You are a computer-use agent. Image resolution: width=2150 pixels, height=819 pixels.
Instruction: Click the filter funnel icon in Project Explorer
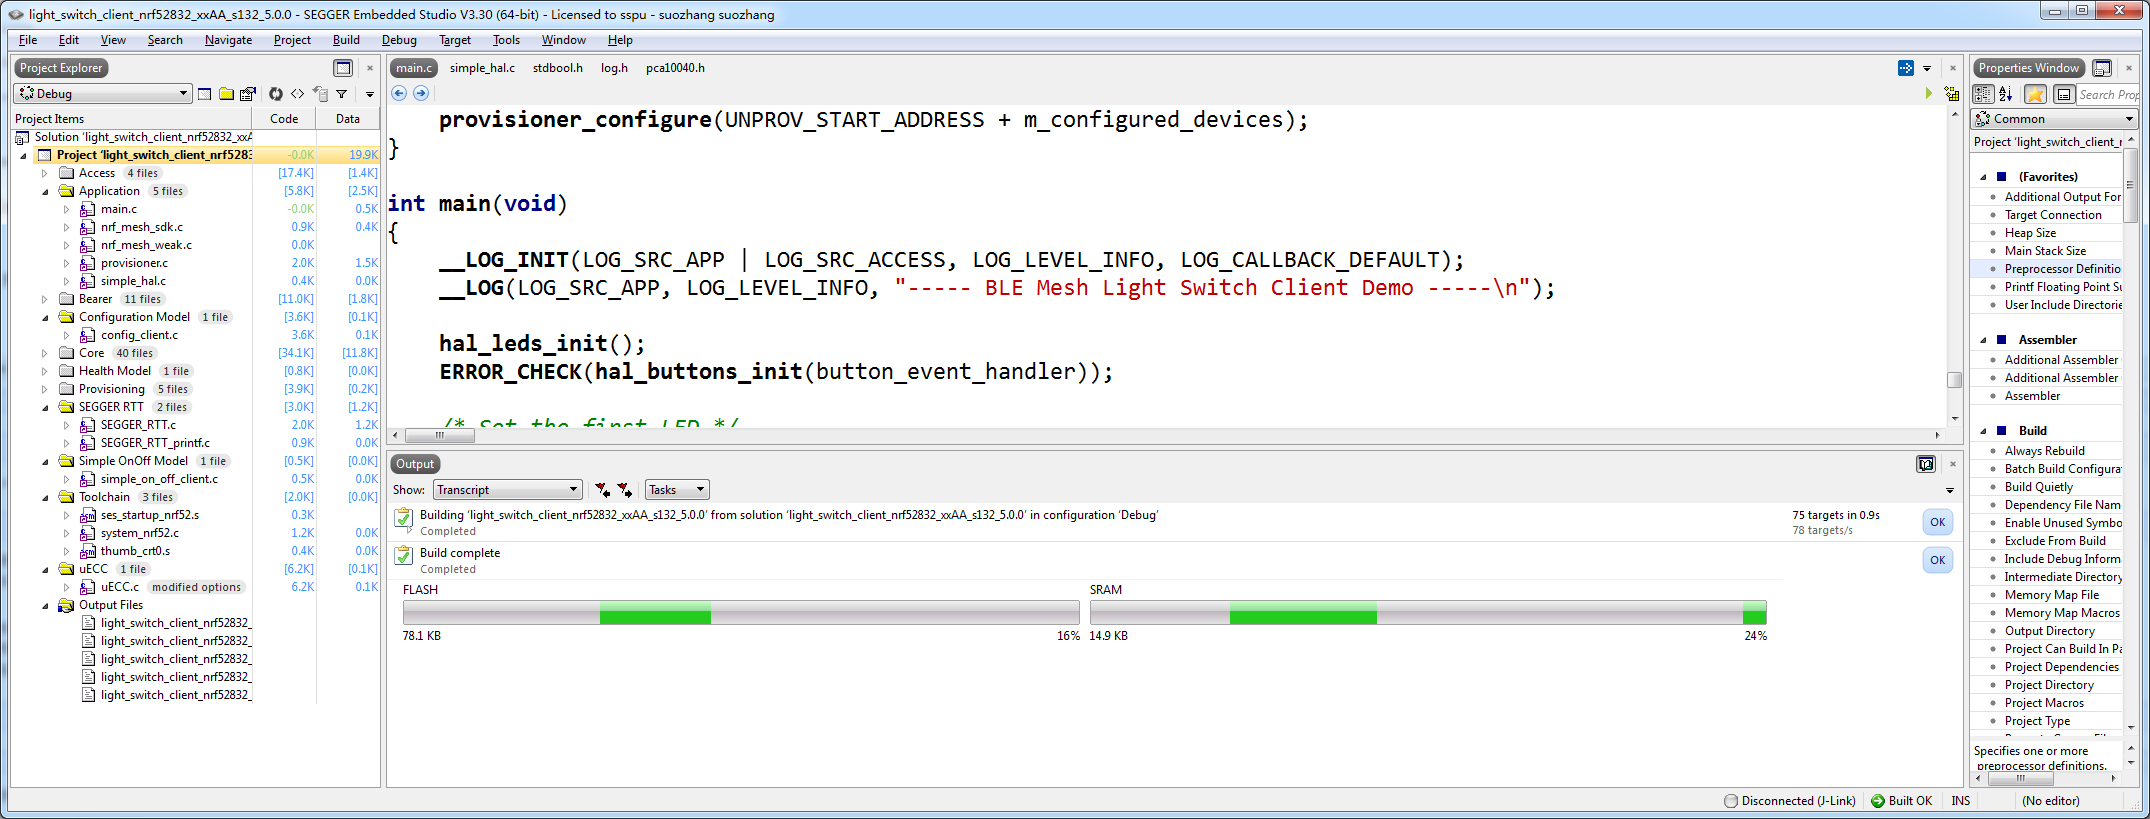point(342,94)
